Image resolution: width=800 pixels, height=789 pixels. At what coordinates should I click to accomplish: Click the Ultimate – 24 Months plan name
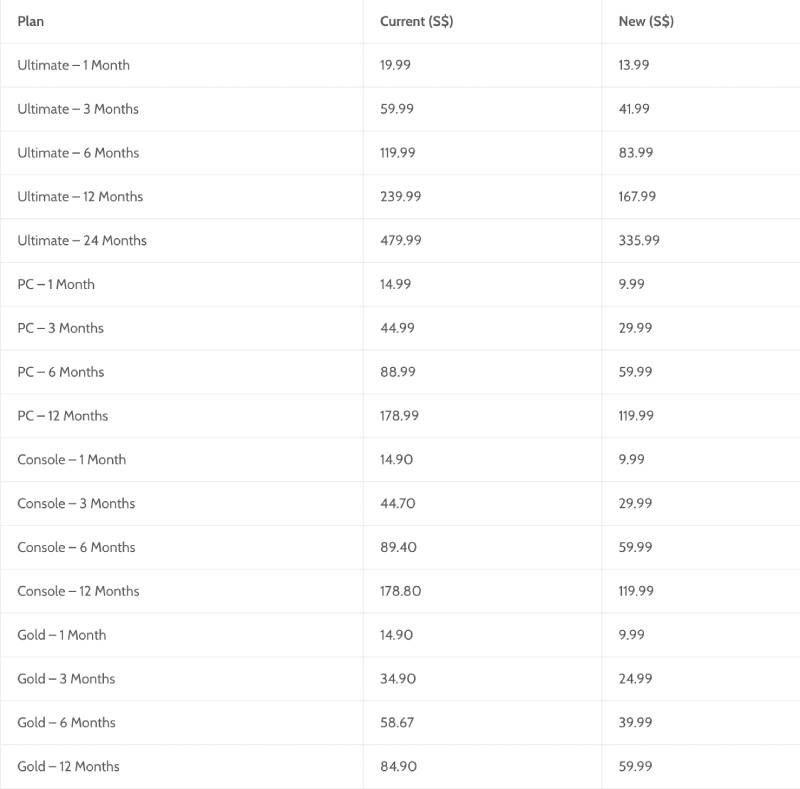tap(82, 240)
